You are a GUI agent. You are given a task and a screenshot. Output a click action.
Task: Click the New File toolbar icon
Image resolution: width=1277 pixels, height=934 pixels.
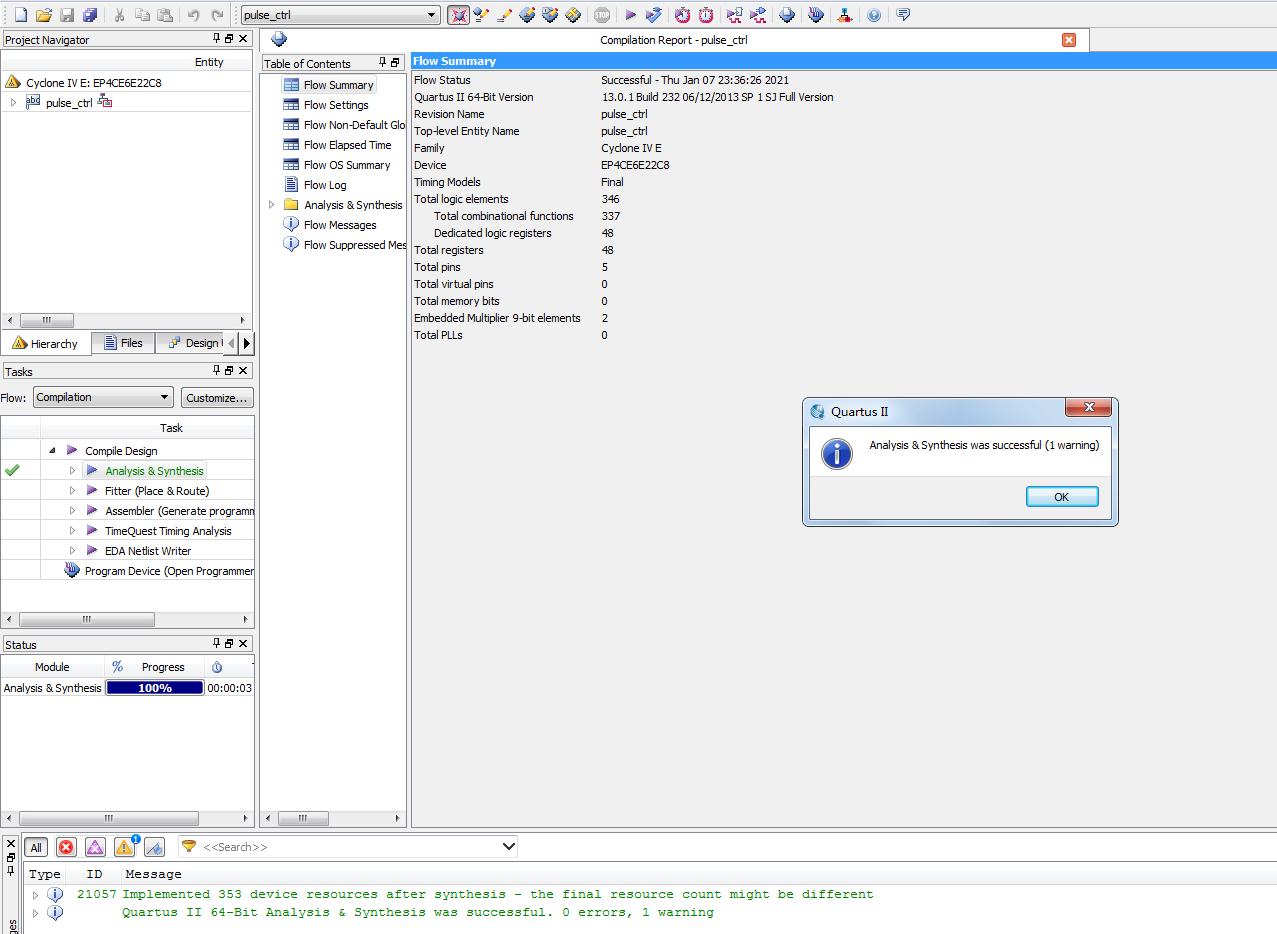coord(20,15)
